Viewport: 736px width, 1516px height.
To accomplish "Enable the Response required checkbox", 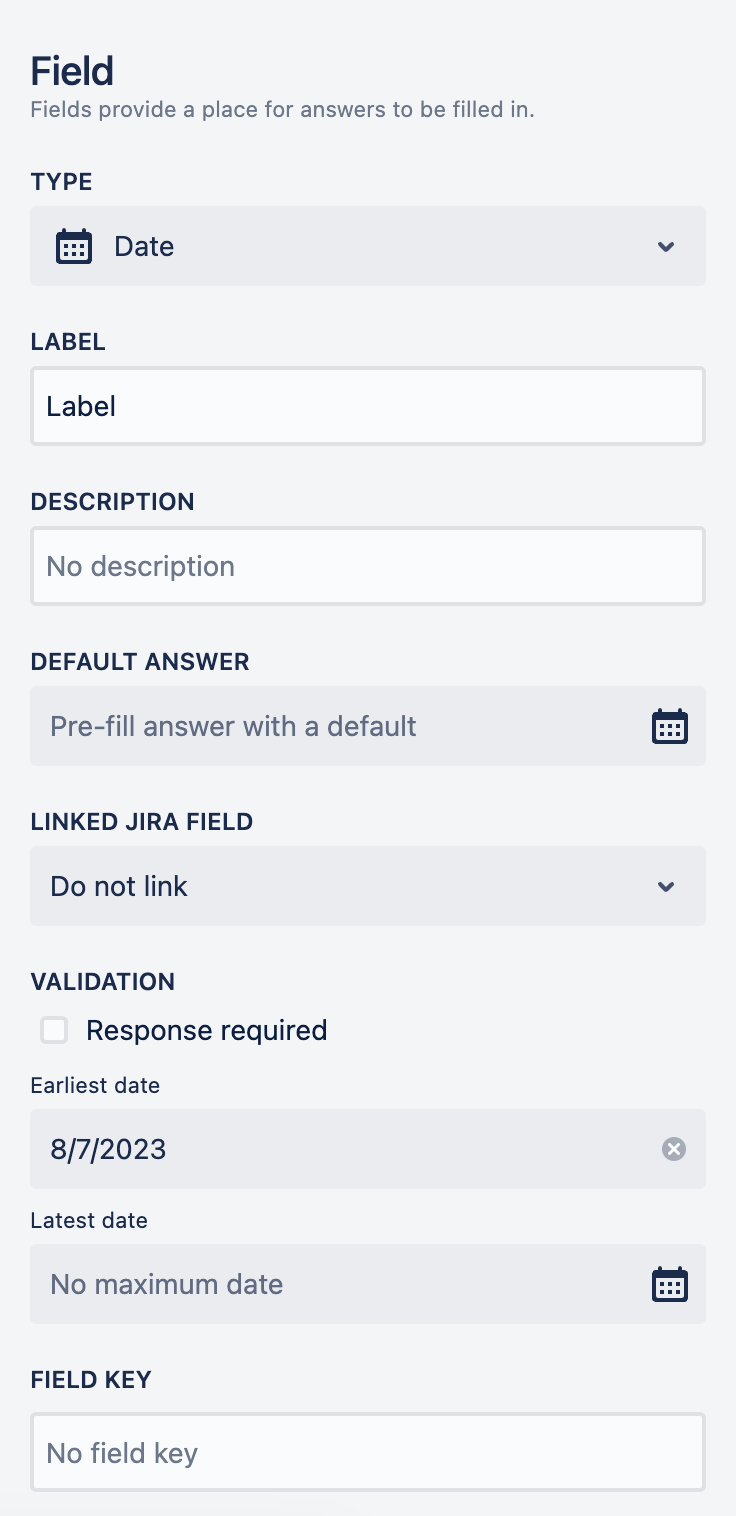I will pyautogui.click(x=54, y=1030).
